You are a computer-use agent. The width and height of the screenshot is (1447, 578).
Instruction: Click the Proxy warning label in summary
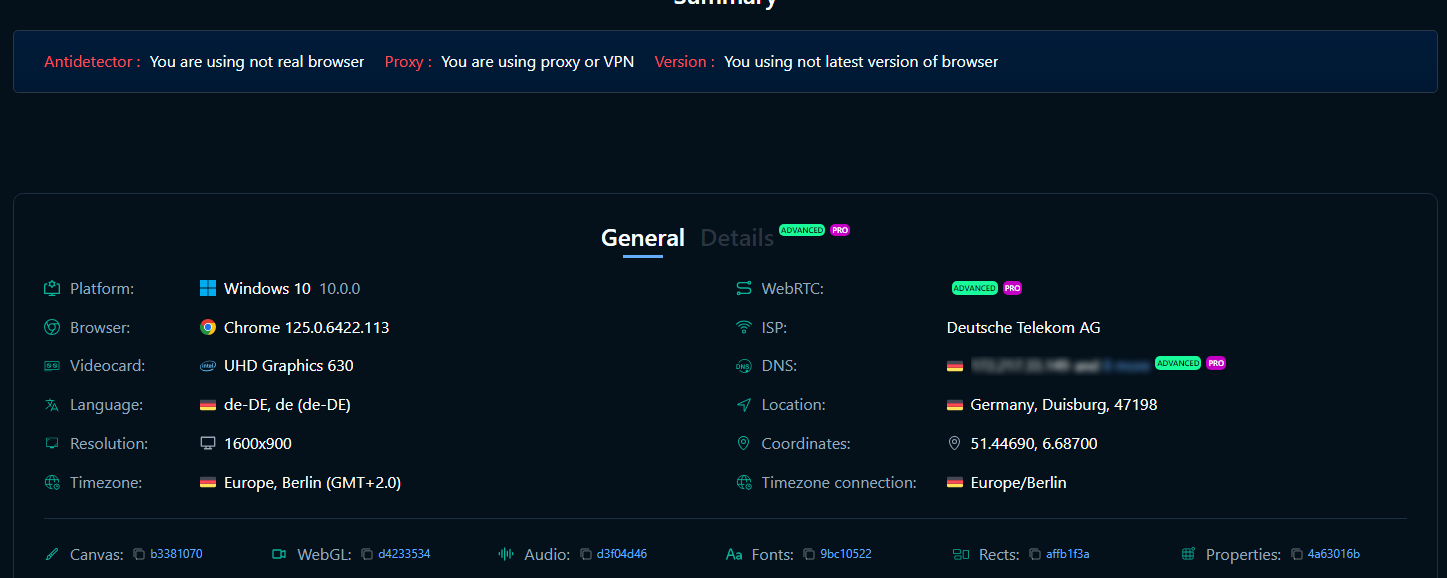point(408,62)
